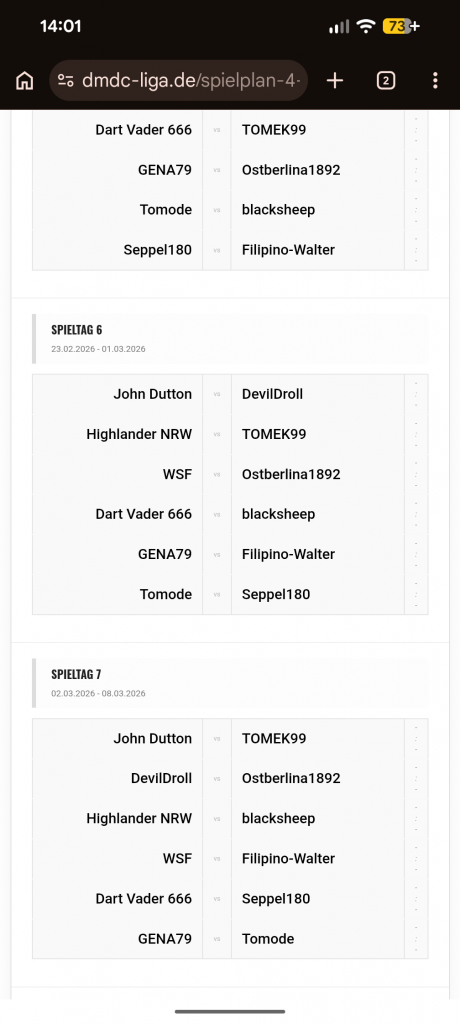Select the Spieltag 7 heading
Screen dimensions: 460x1024
[x=76, y=674]
